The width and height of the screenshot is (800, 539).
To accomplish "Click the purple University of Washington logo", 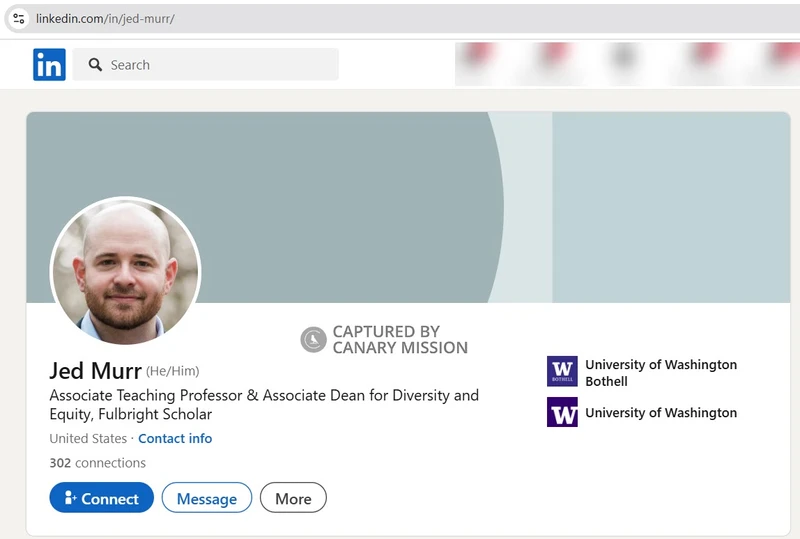I will pyautogui.click(x=562, y=412).
